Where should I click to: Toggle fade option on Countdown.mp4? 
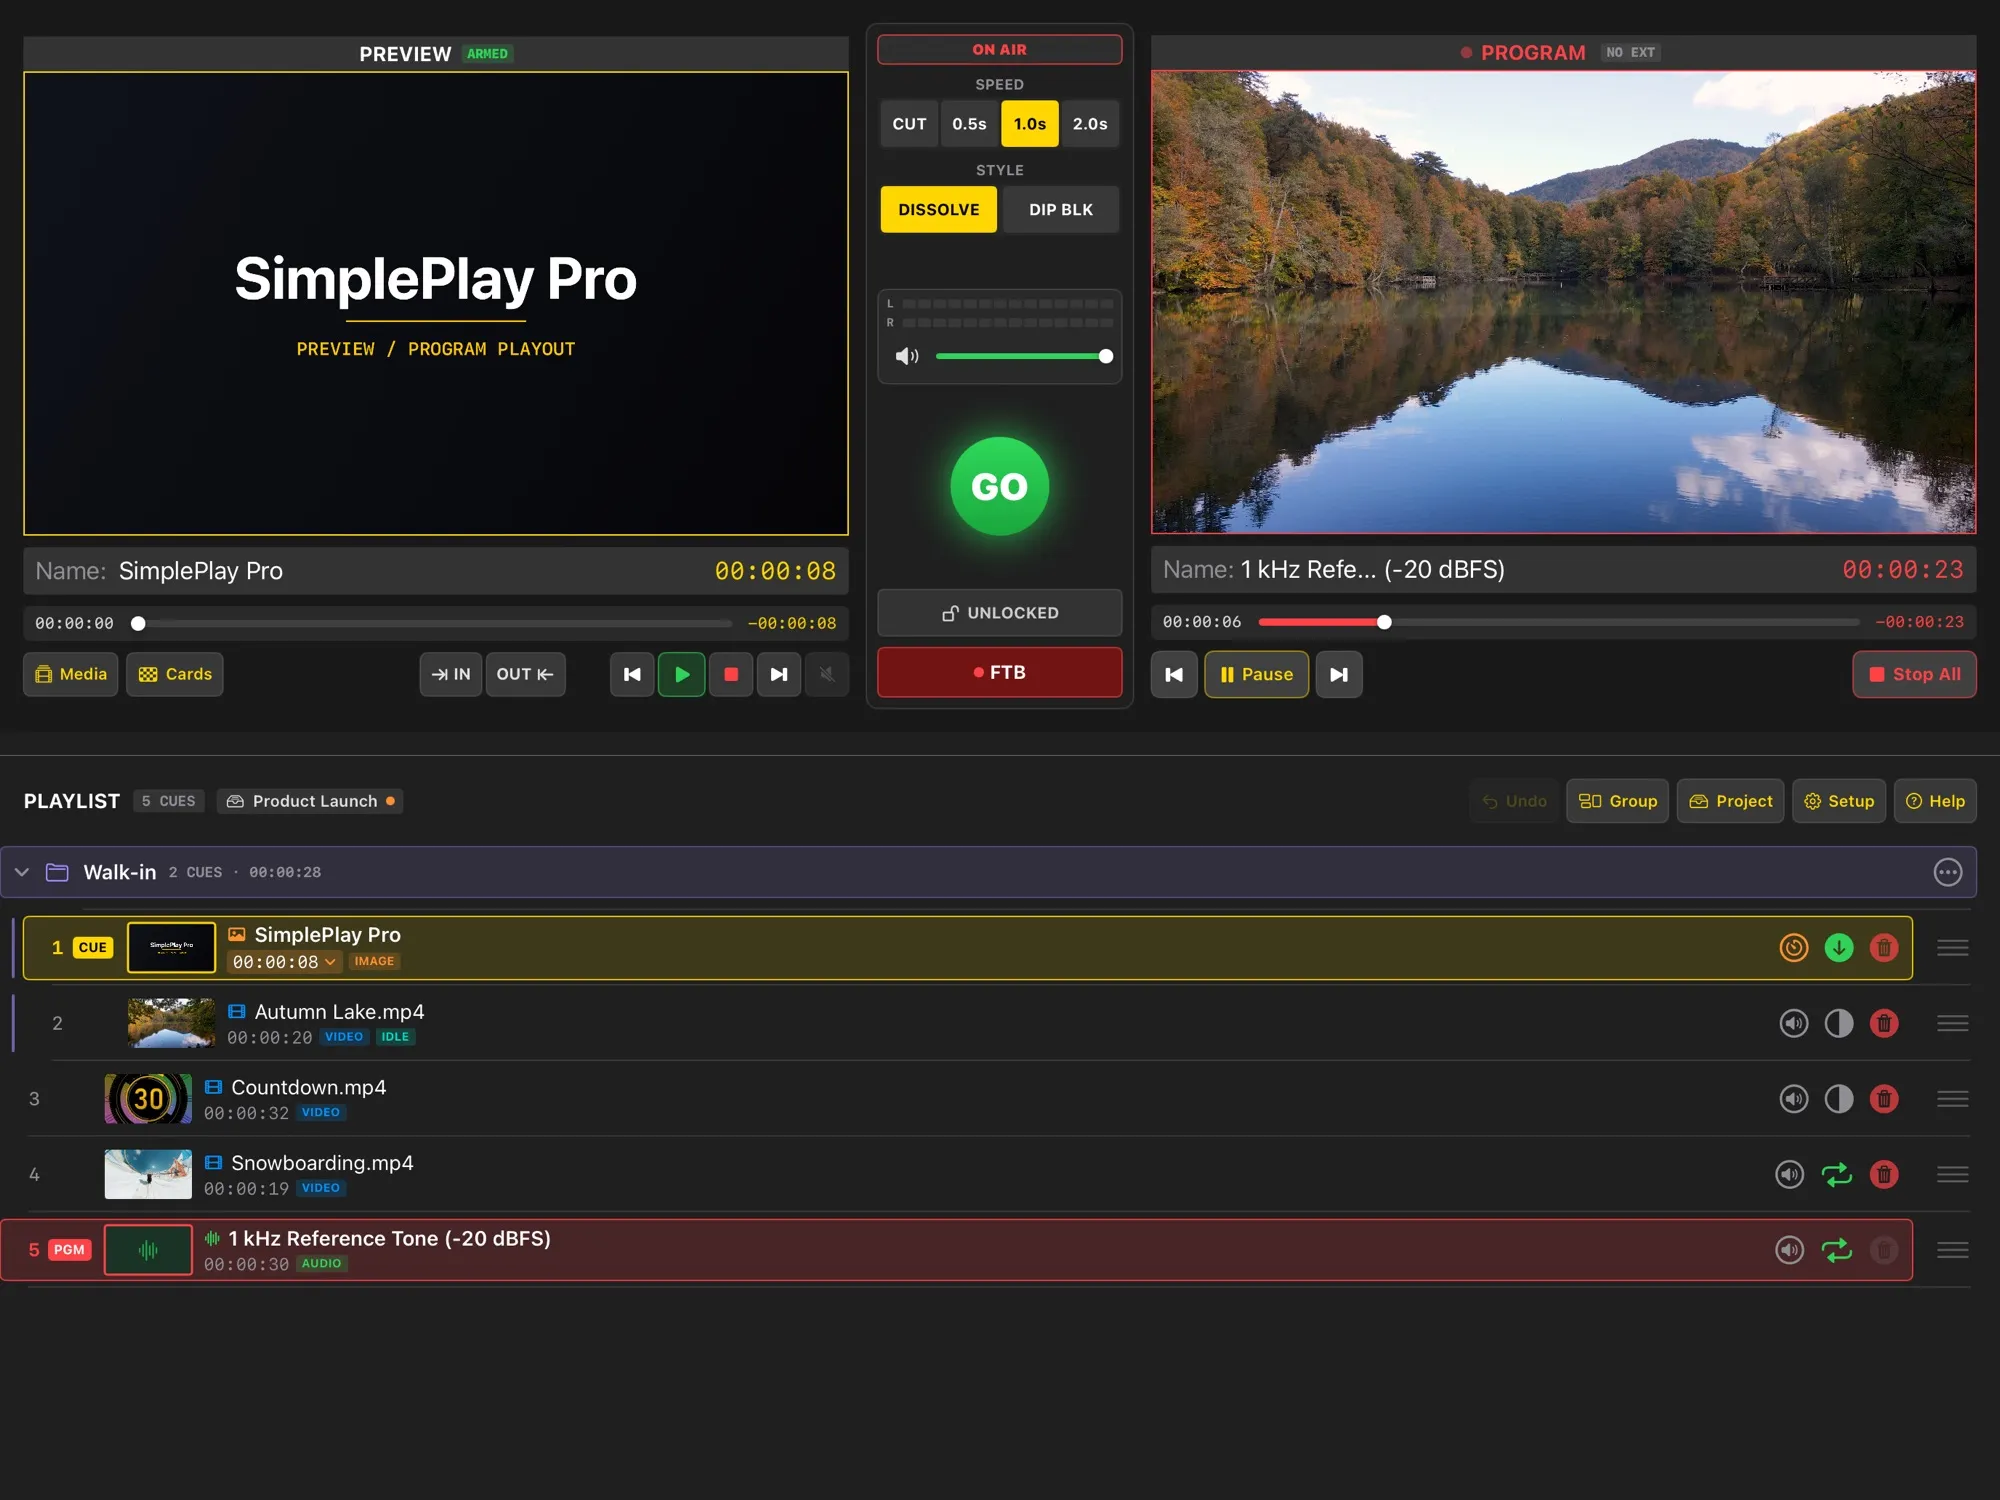pos(1839,1099)
